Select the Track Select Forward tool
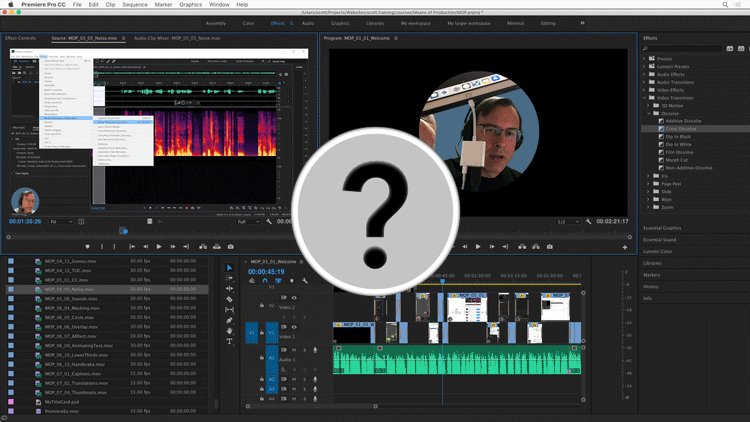The image size is (750, 422). point(230,278)
